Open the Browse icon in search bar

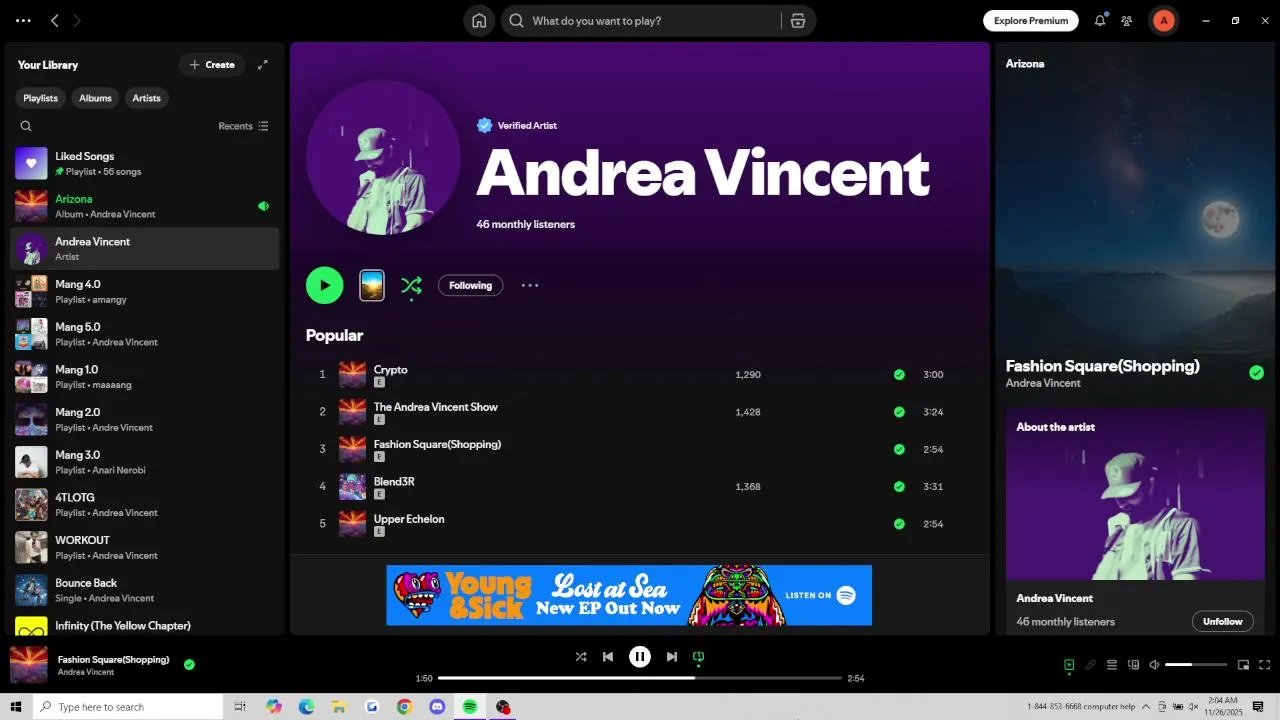pyautogui.click(x=797, y=21)
